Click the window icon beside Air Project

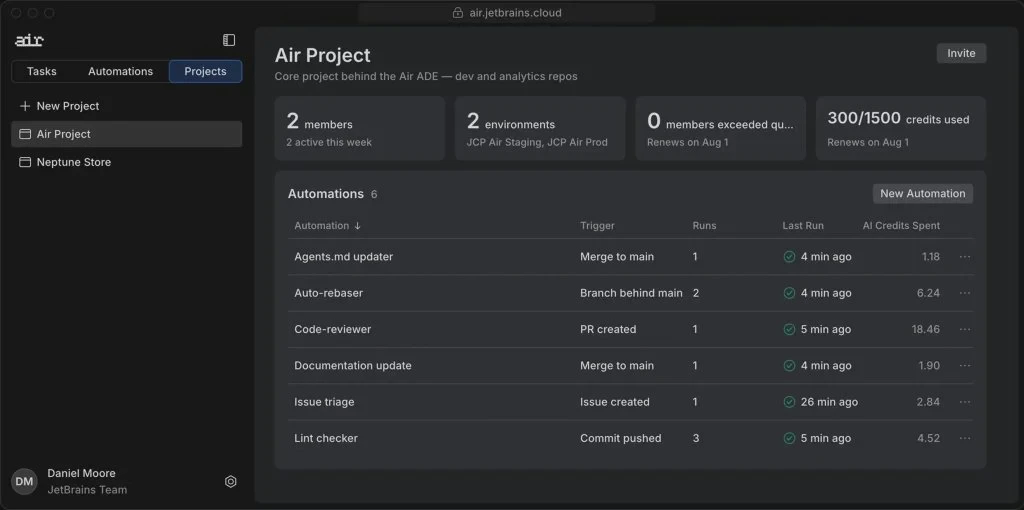coord(25,134)
